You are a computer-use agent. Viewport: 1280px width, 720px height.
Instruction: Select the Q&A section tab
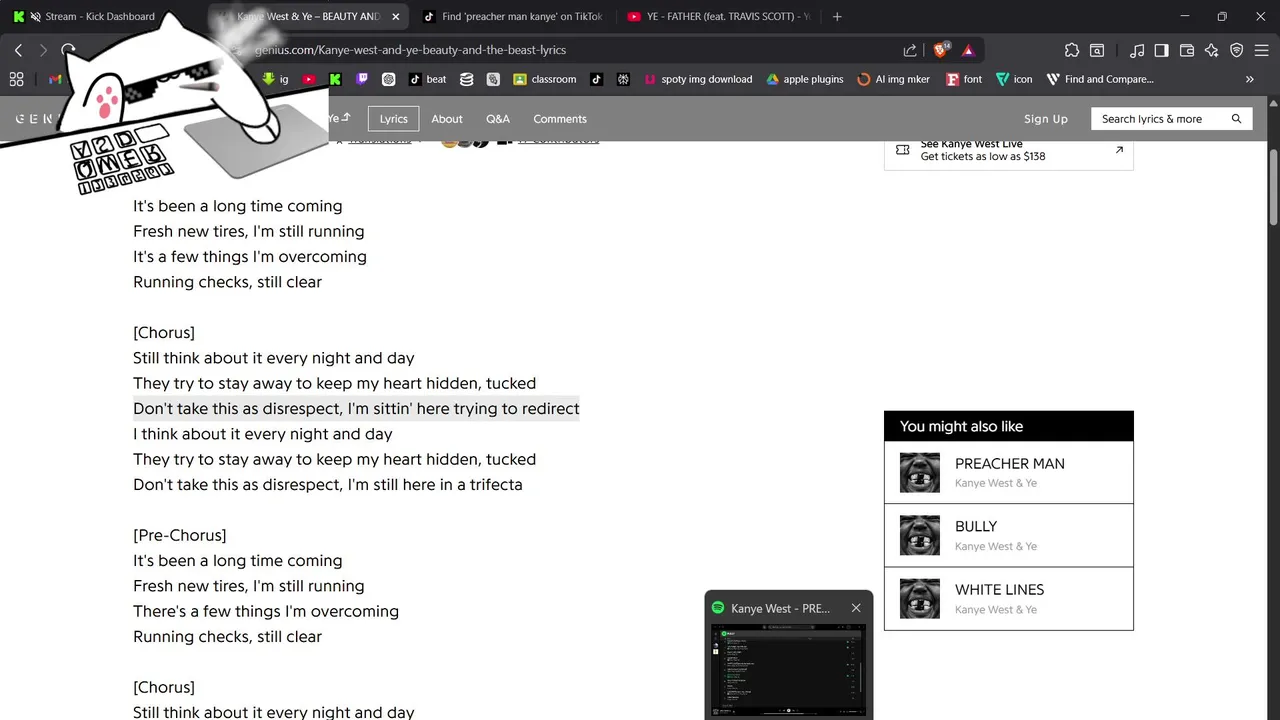pos(498,119)
